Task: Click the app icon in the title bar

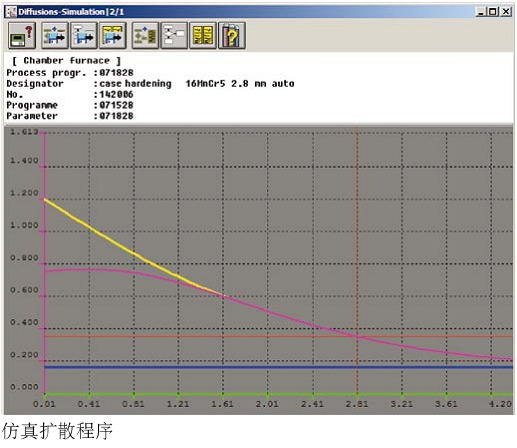Action: click(x=11, y=12)
